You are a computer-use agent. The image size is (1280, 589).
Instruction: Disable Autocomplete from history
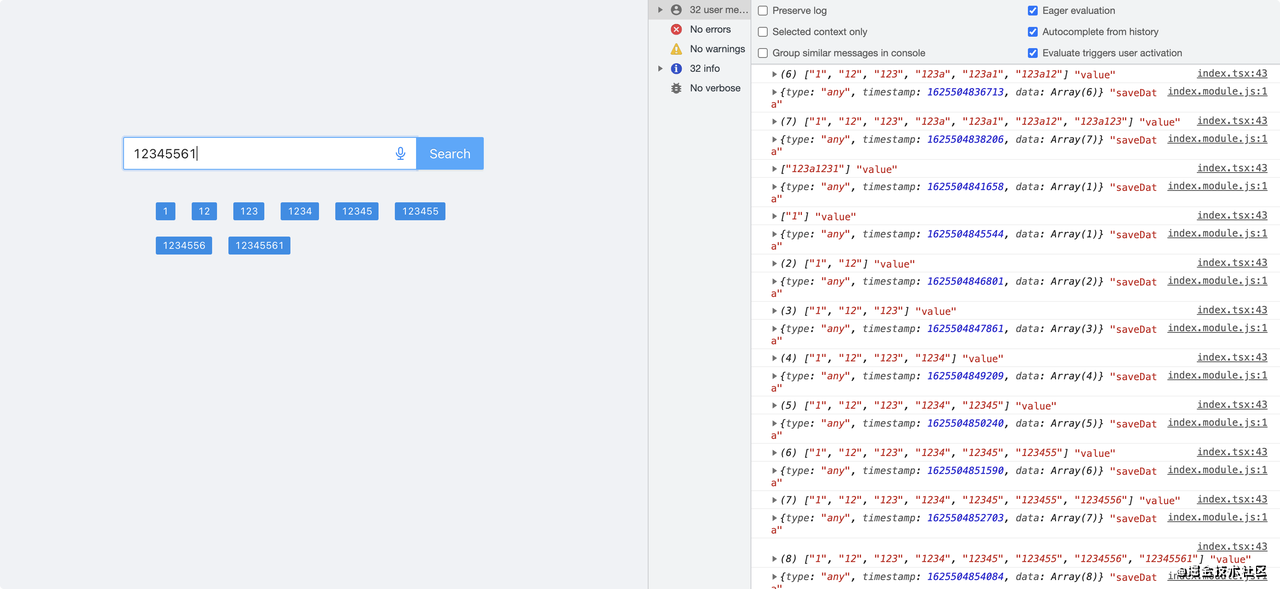click(1033, 32)
